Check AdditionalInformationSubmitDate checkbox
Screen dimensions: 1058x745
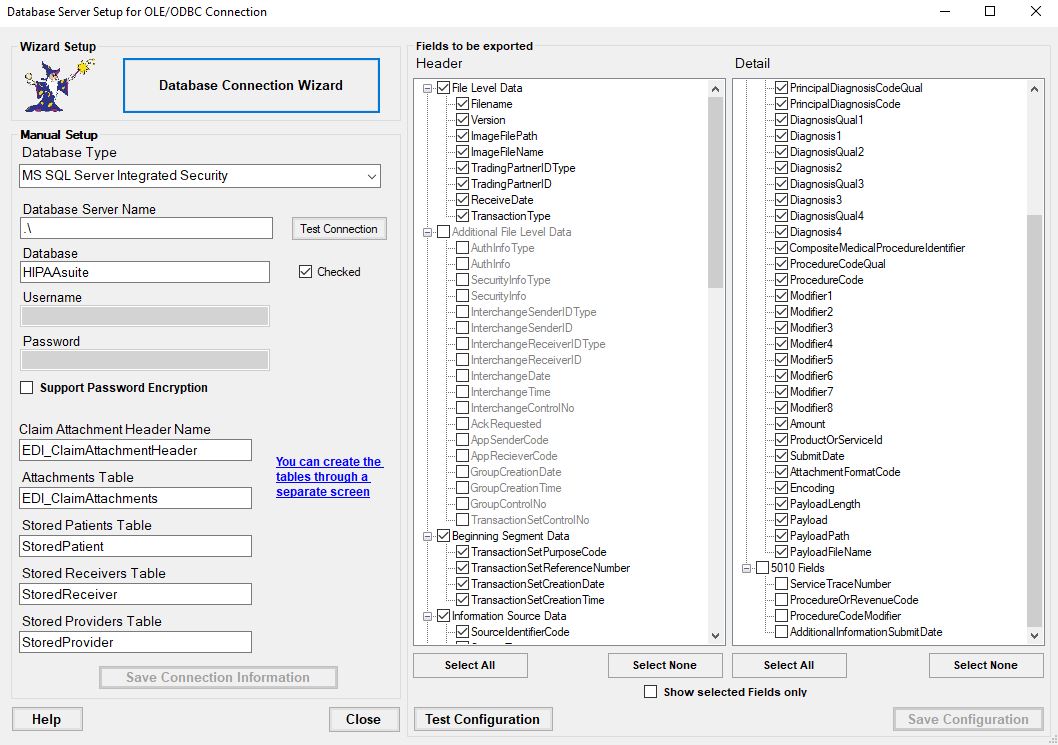pos(781,632)
